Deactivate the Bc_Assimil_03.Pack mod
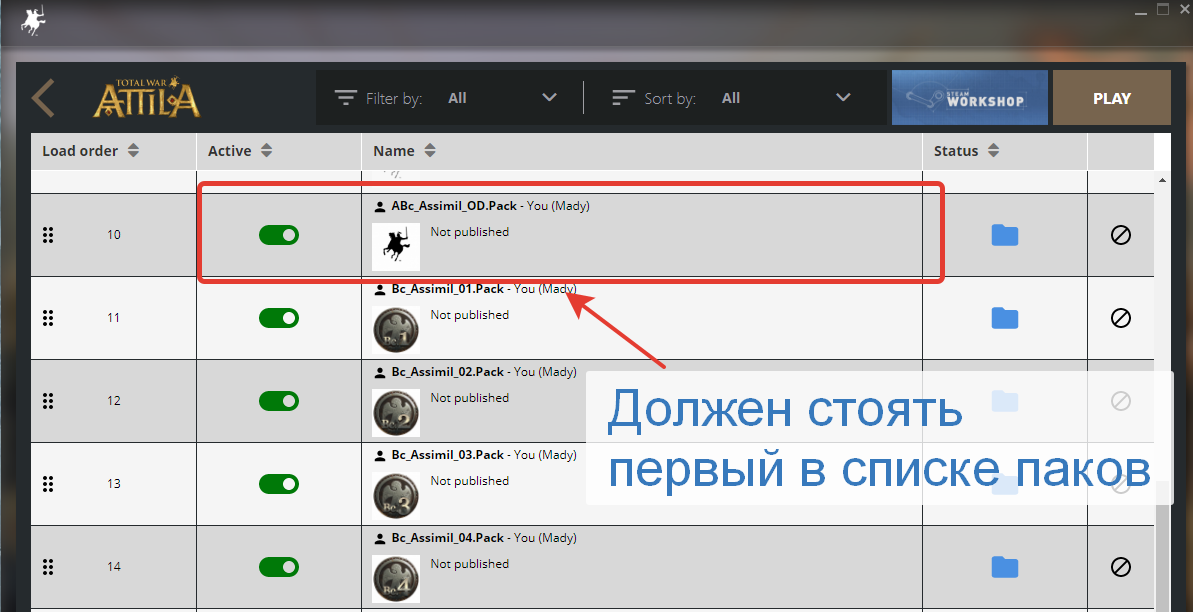Screen dimensions: 1193x612 pyautogui.click(x=278, y=484)
